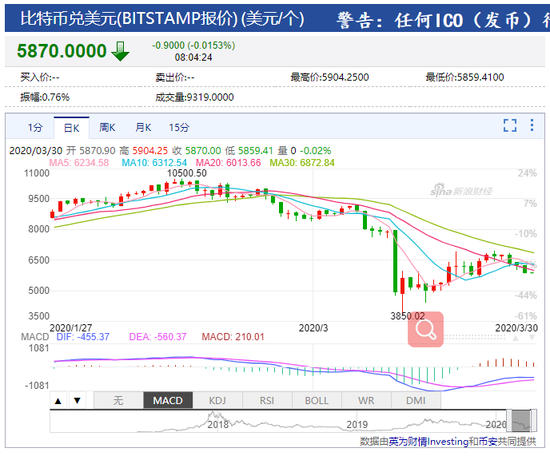This screenshot has width=550, height=456.
Task: Click the MA20: 6013.66 legend label
Action: [x=228, y=163]
